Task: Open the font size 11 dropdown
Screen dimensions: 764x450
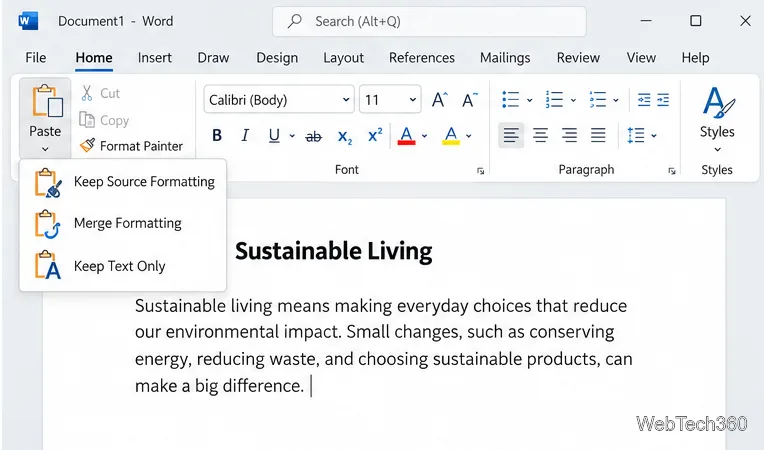Action: [x=413, y=100]
